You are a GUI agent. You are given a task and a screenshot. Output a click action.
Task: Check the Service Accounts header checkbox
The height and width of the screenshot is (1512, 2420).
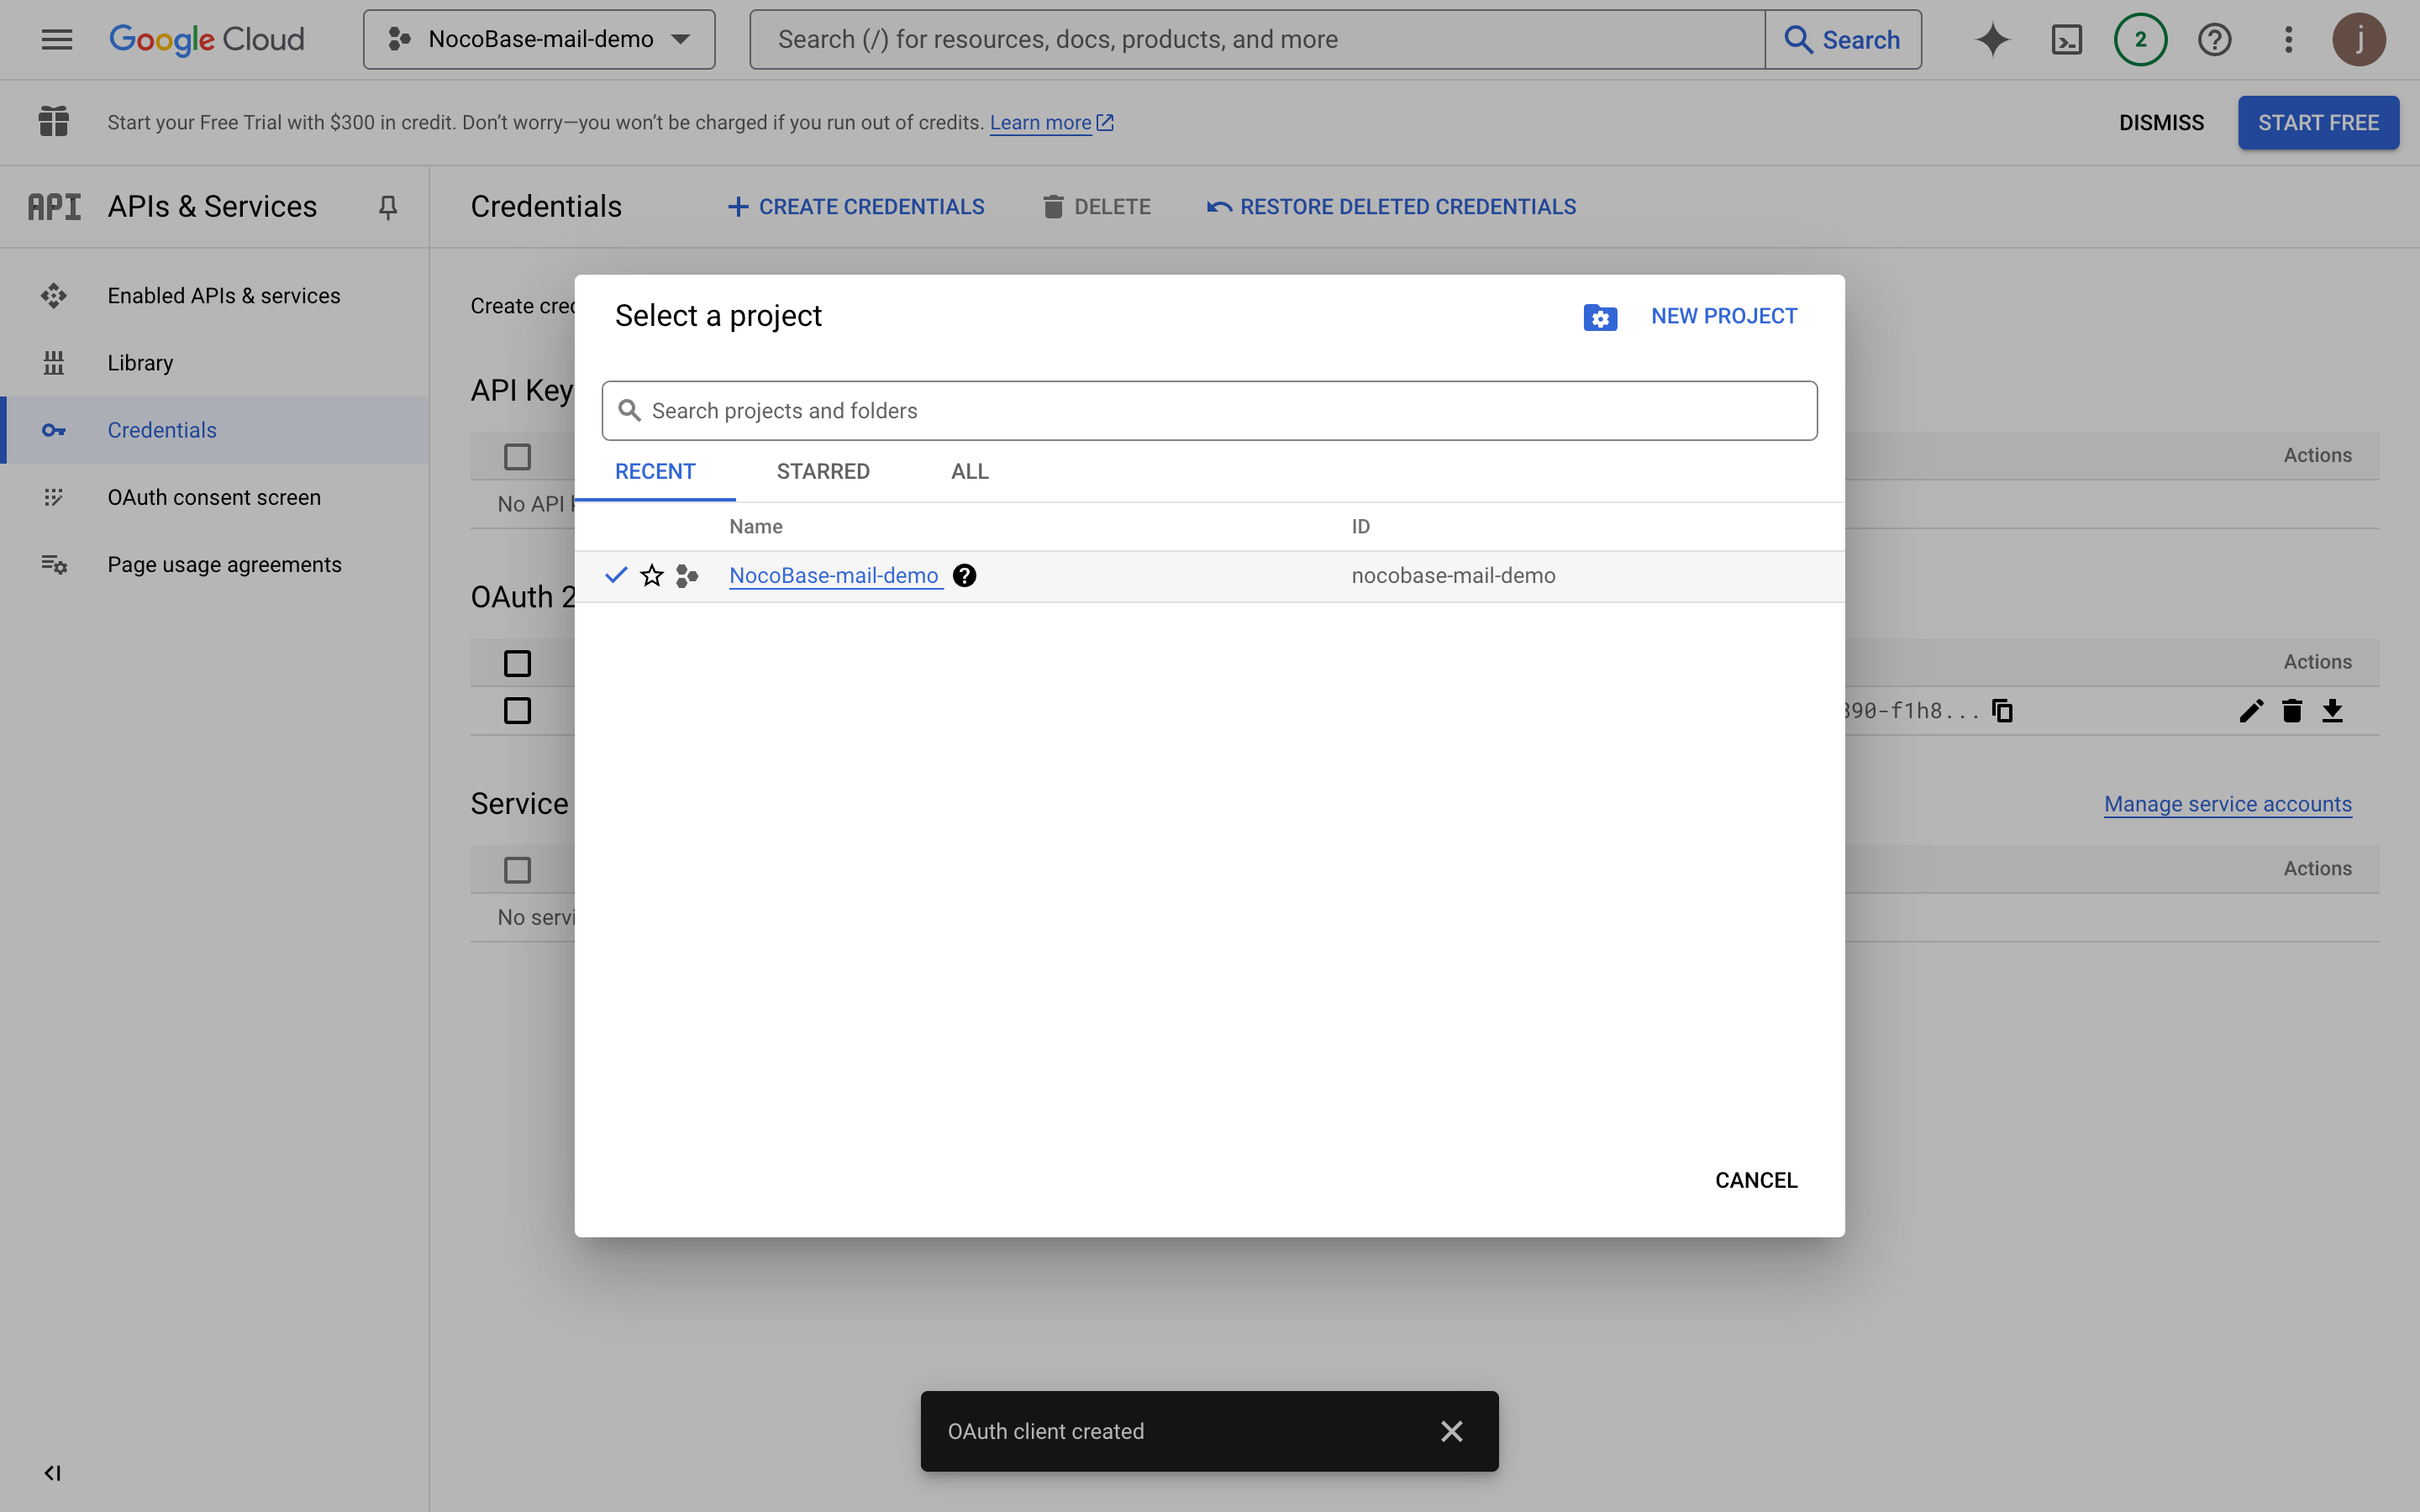click(517, 870)
